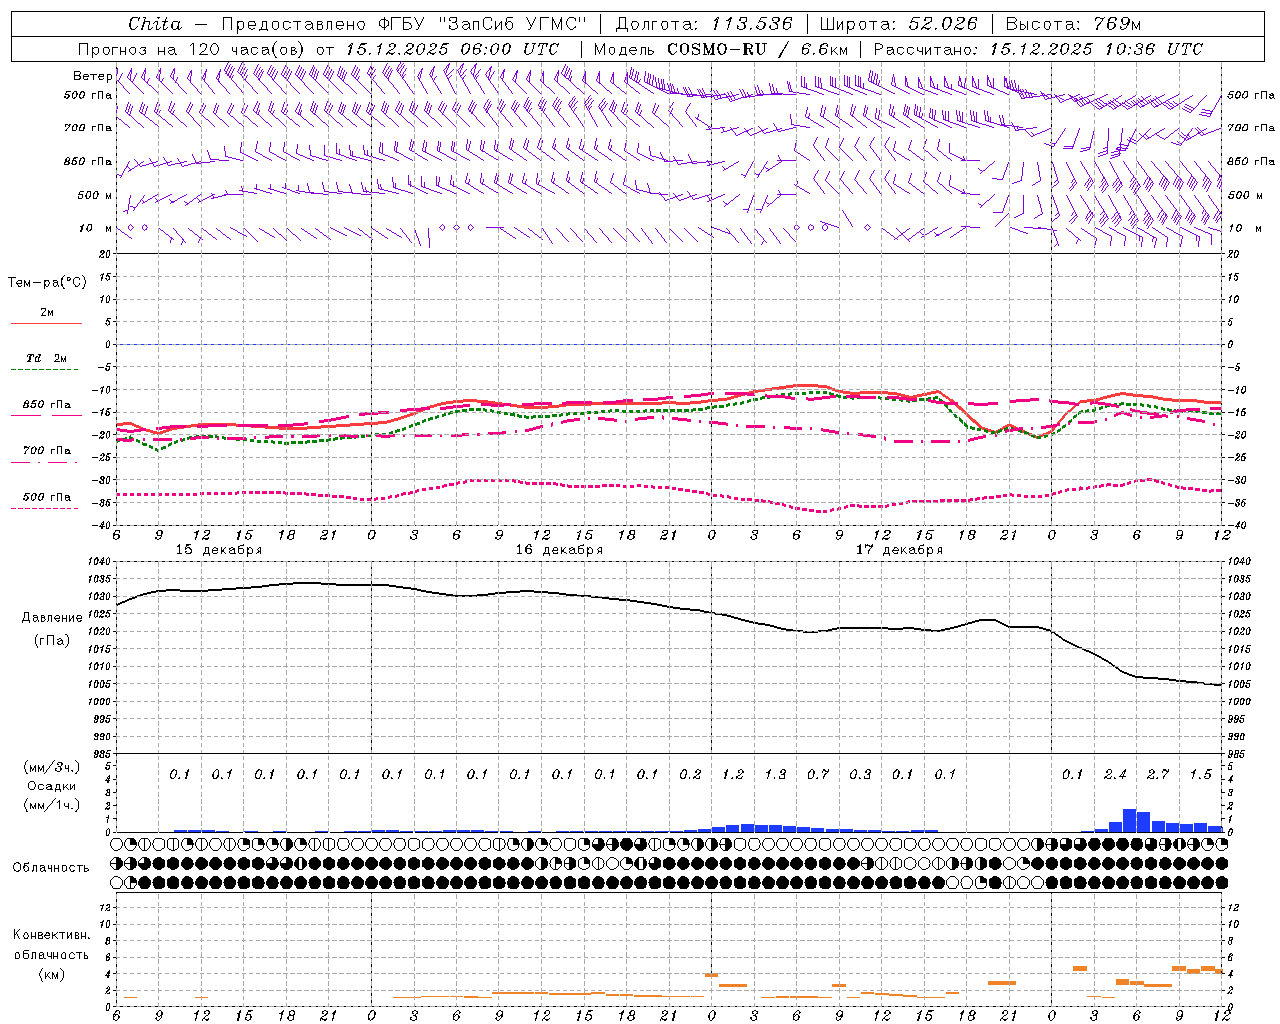Select the precipitation value 1.2
The width and height of the screenshot is (1280, 1024).
click(x=733, y=775)
